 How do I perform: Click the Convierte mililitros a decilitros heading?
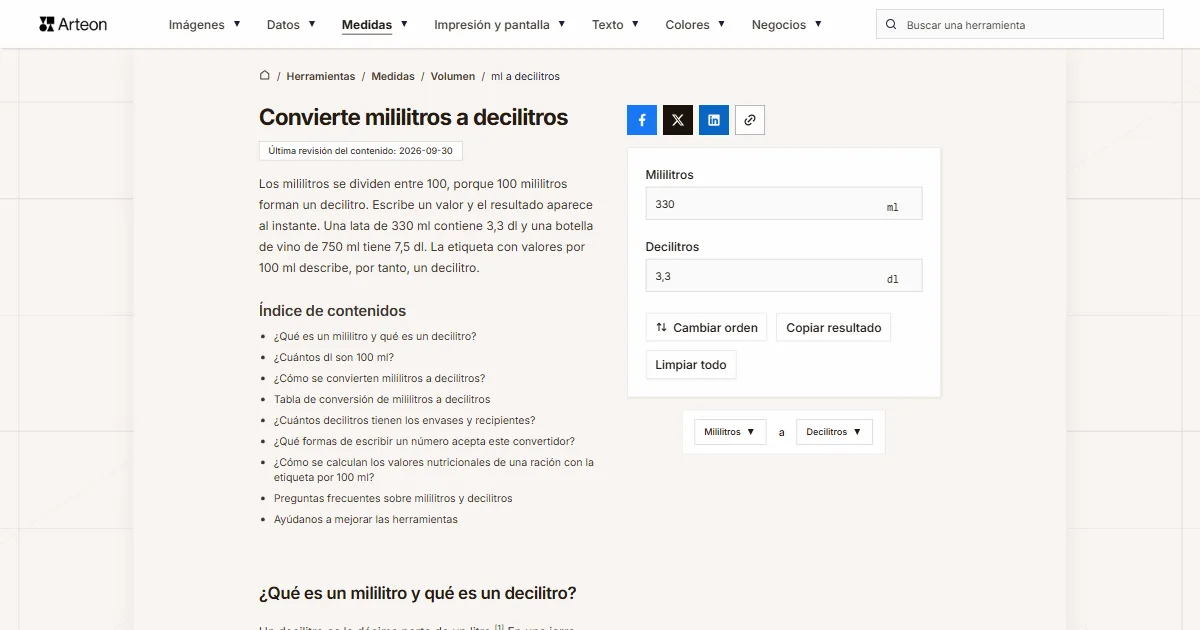click(413, 117)
